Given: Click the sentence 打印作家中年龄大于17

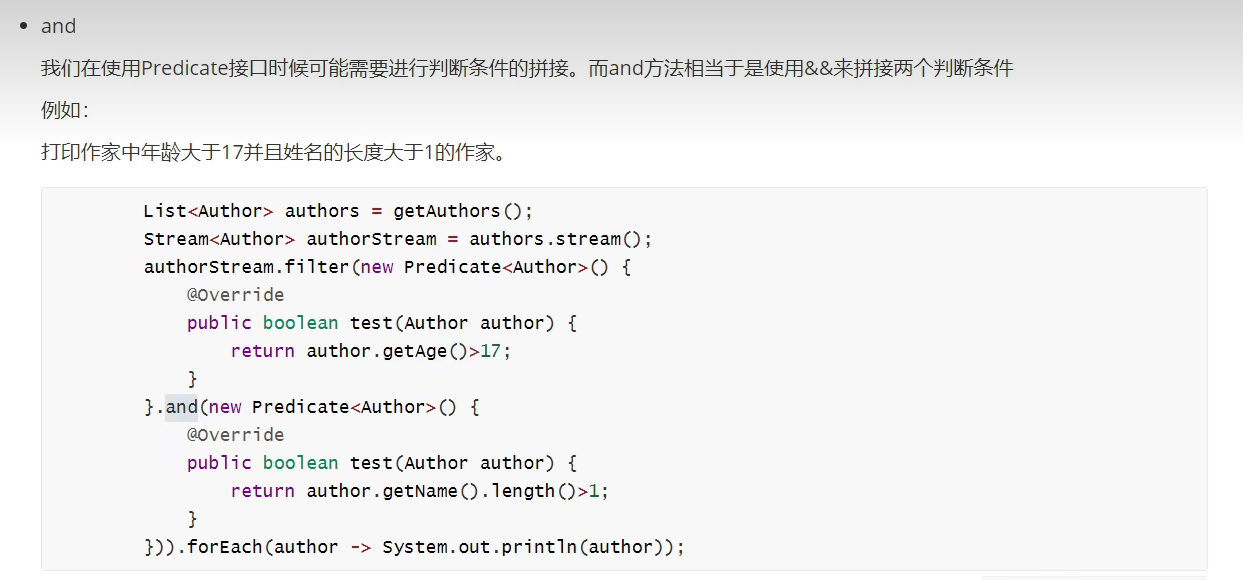Looking at the screenshot, I should point(275,152).
